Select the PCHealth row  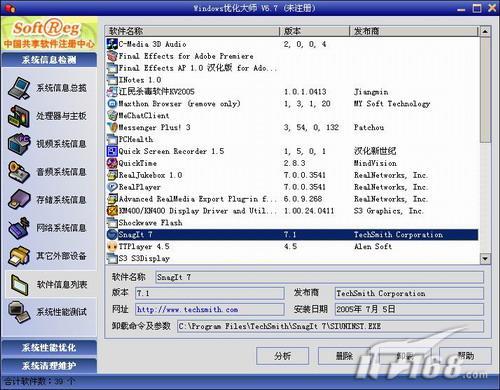pos(292,139)
